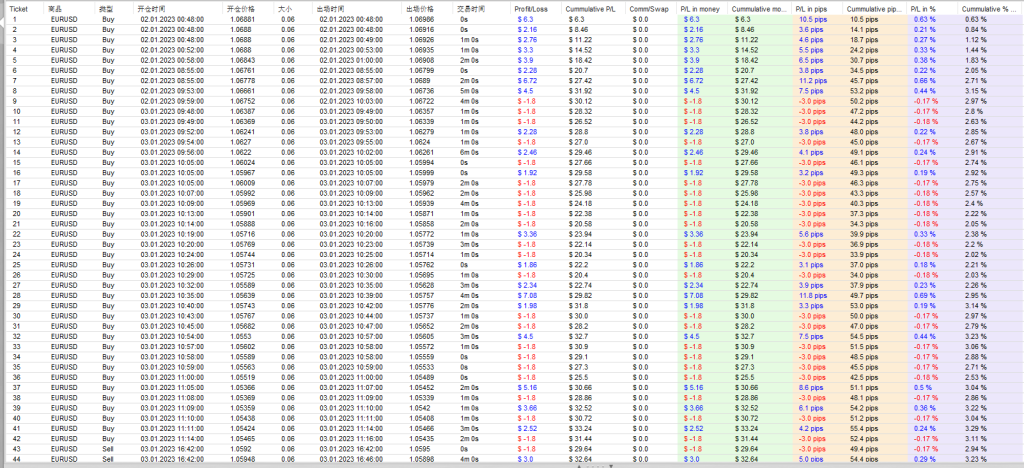The image size is (1024, 468).
Task: Click the Sell cell in ticket 43 row
Action: point(108,450)
